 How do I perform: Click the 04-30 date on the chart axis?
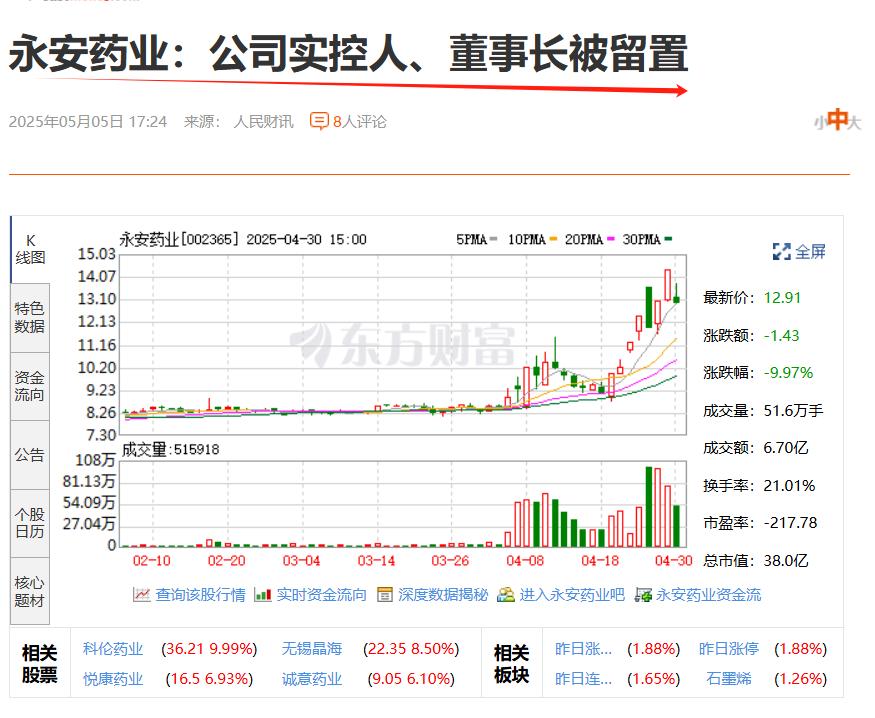click(674, 561)
